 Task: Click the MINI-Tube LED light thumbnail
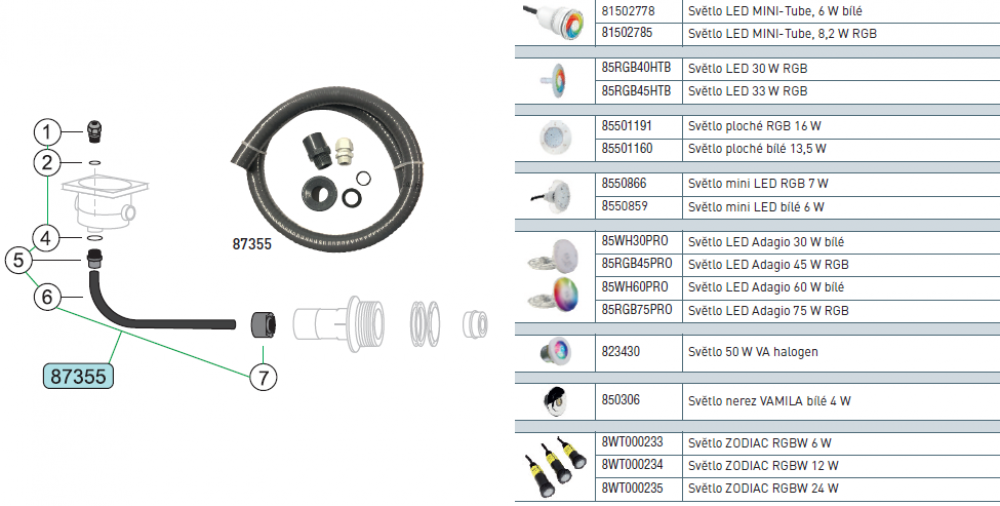tap(554, 22)
